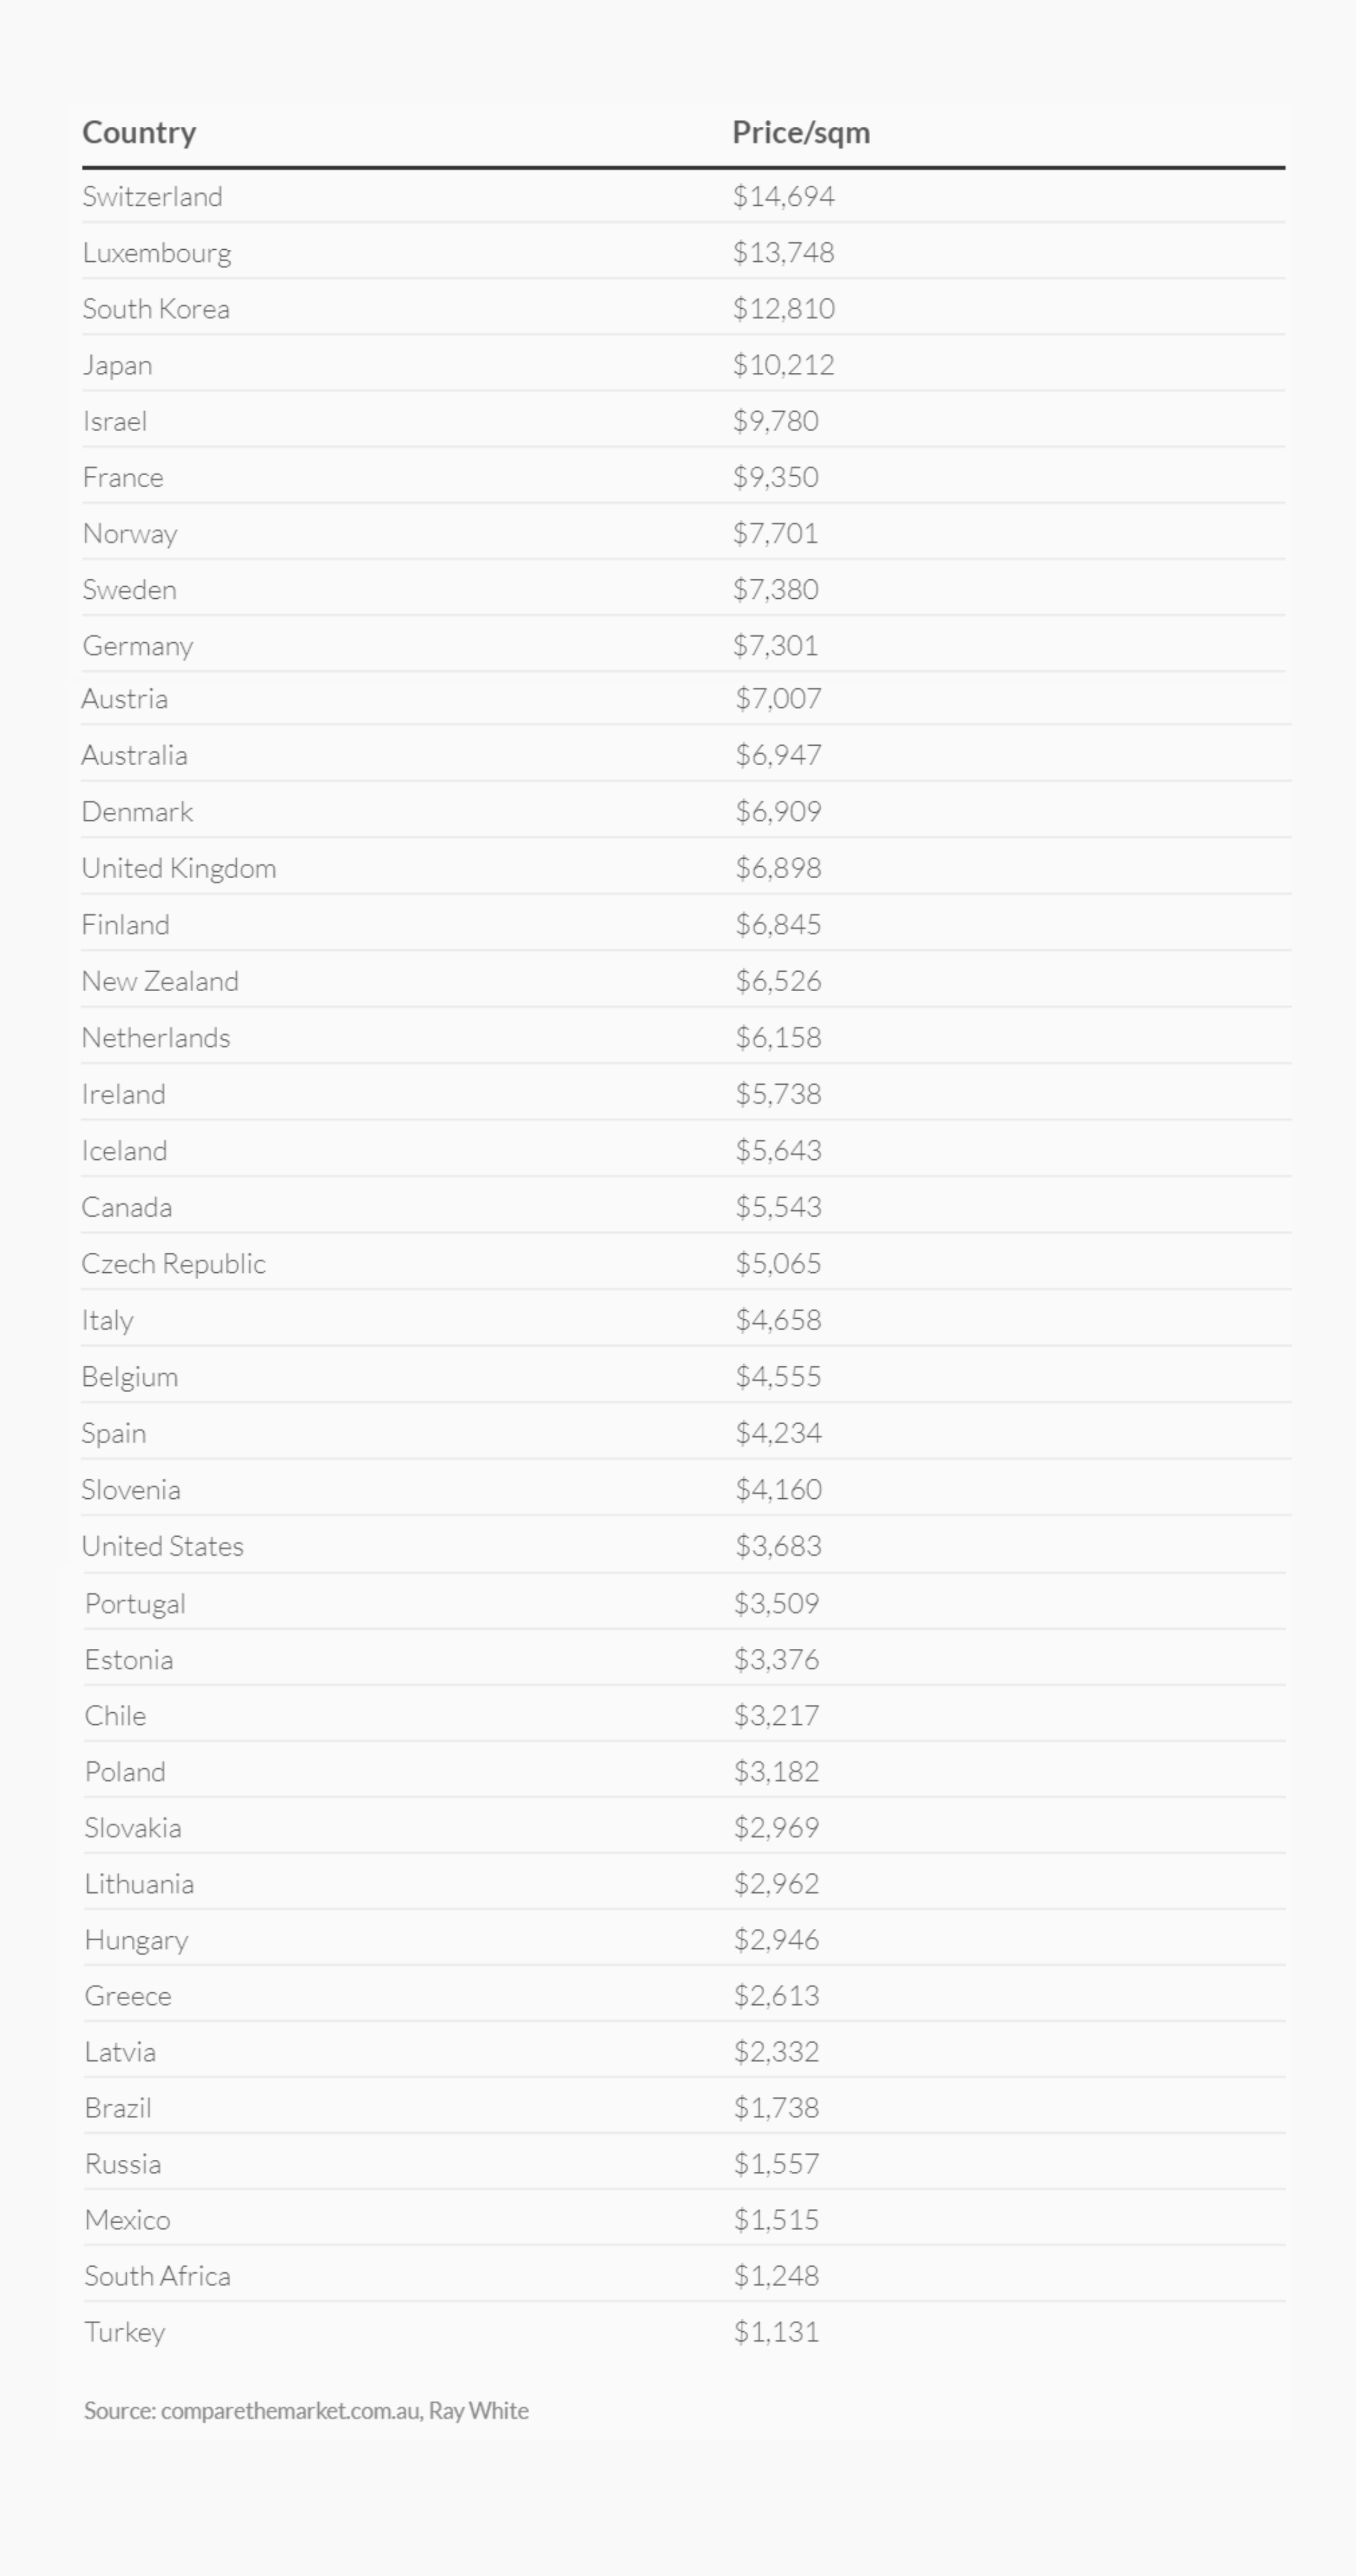The width and height of the screenshot is (1356, 2576).
Task: Click the New Zealand country cell
Action: 160,981
